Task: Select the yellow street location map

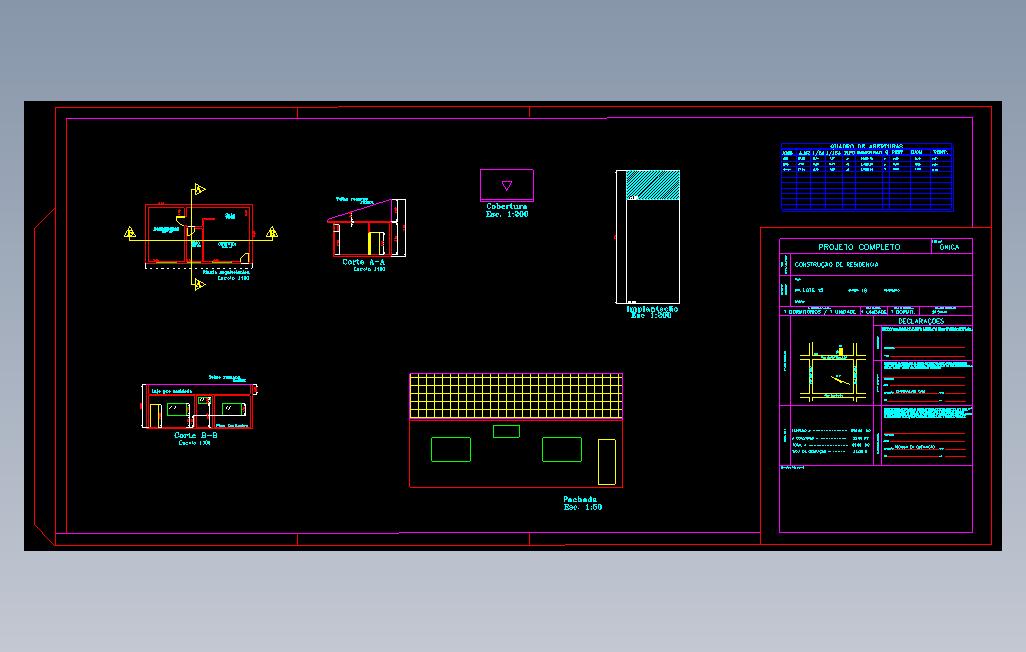Action: point(832,371)
